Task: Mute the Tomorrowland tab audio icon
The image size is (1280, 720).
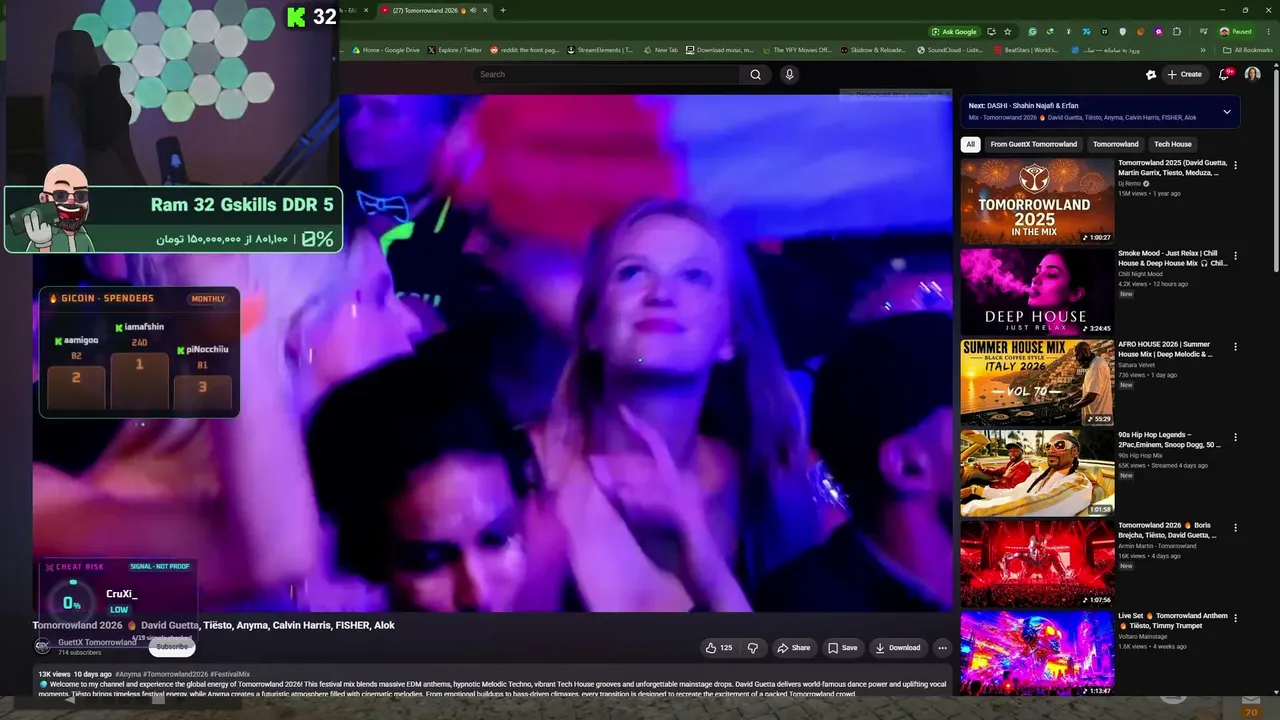Action: pos(472,10)
